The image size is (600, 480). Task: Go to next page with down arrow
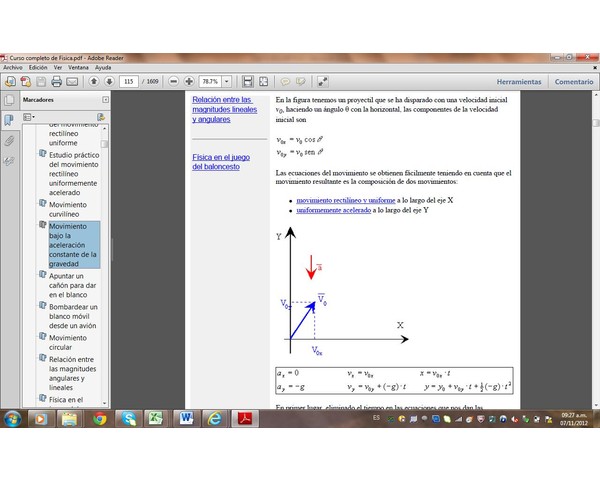[109, 82]
